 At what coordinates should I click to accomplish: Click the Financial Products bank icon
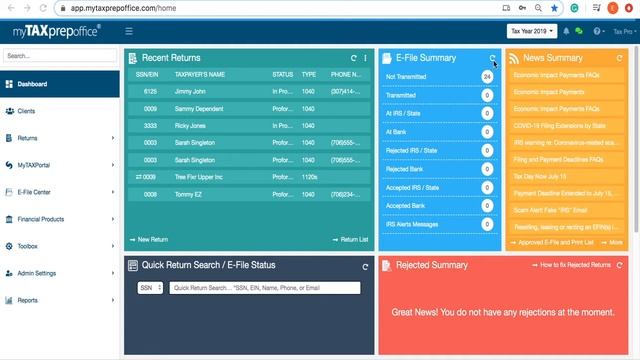pyautogui.click(x=9, y=219)
